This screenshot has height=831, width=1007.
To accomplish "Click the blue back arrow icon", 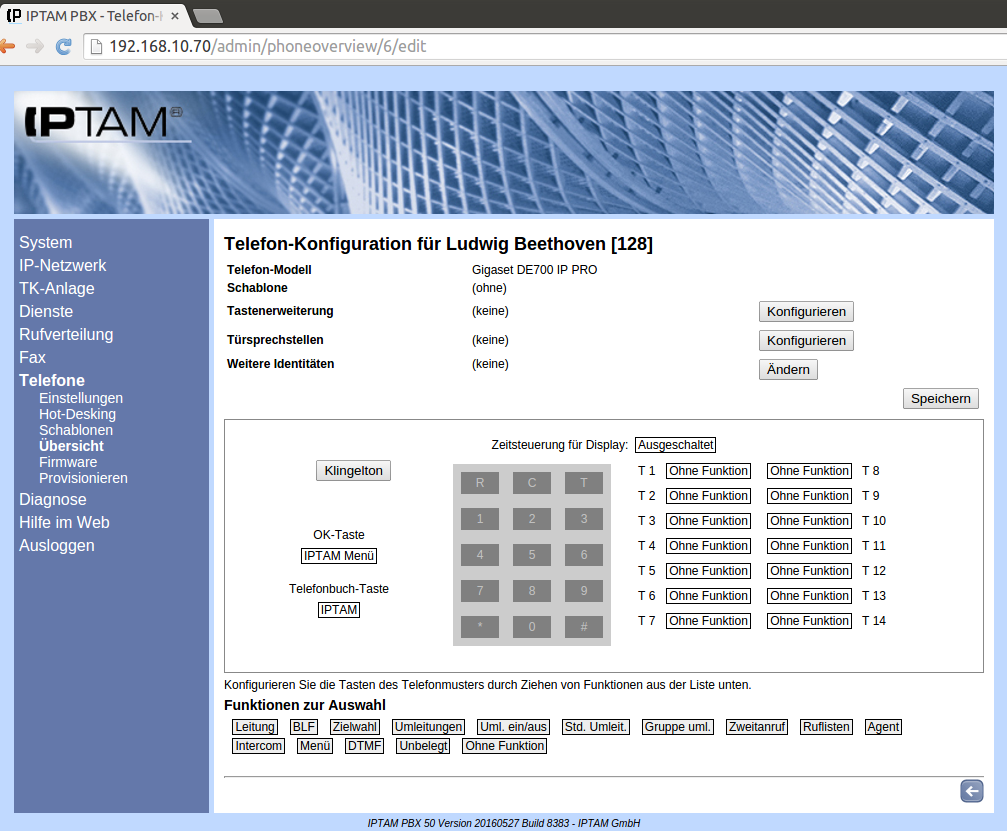I will point(971,792).
